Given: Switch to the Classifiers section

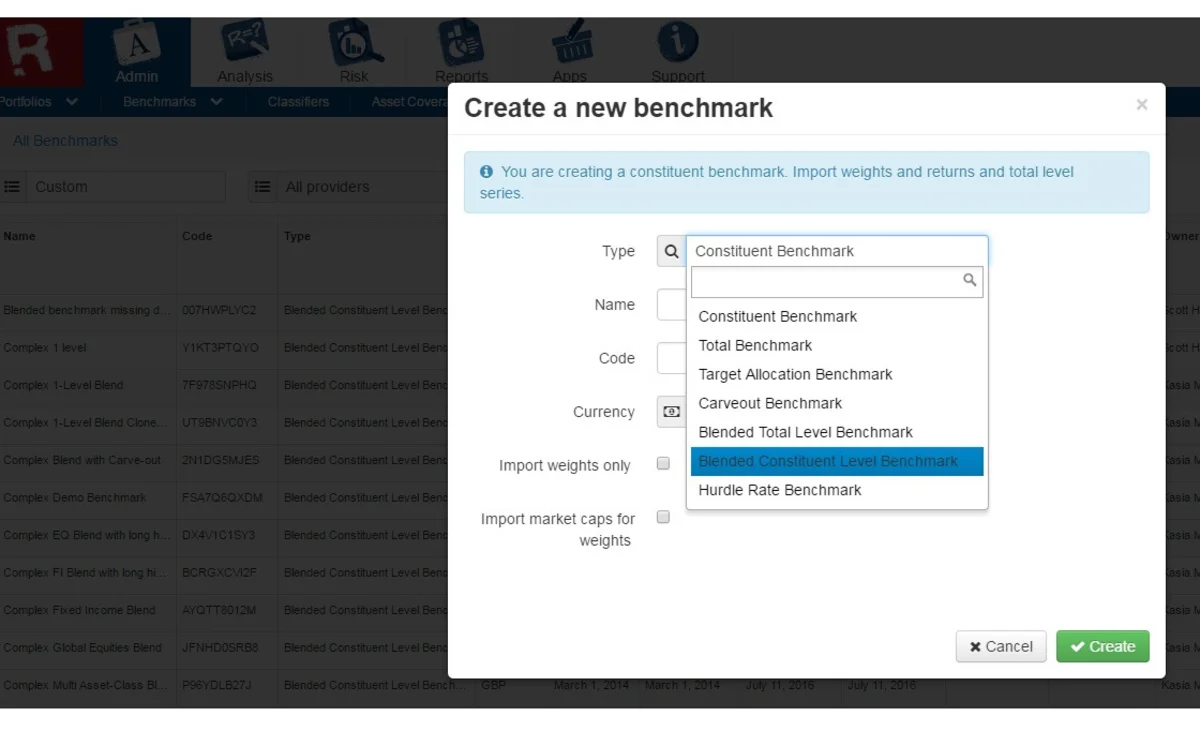Looking at the screenshot, I should pyautogui.click(x=297, y=102).
